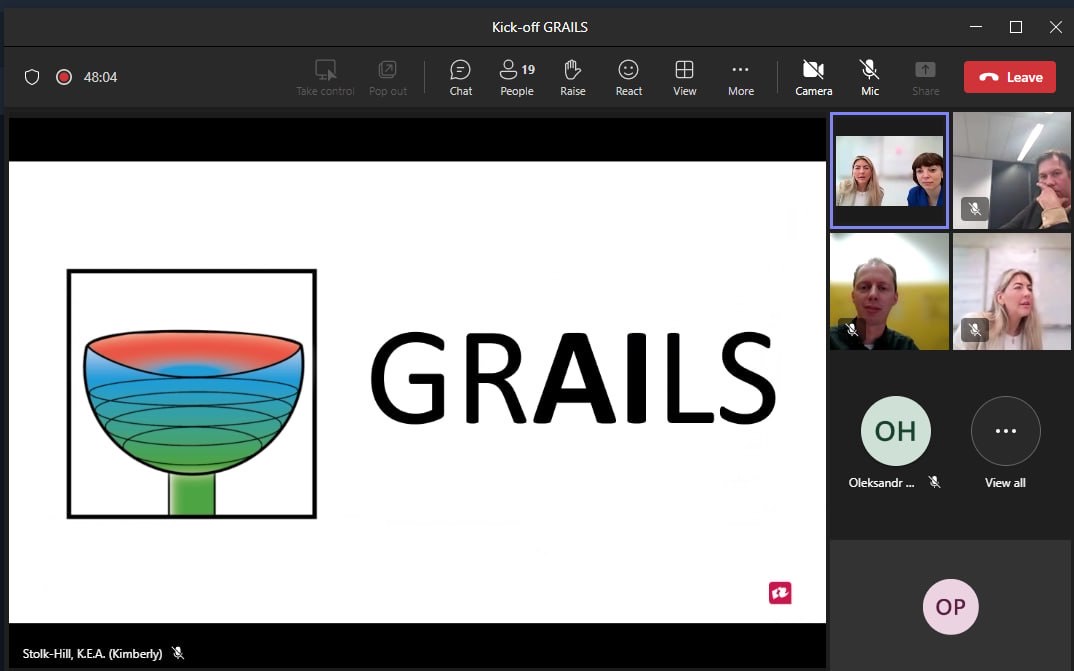
Task: Pop out the shared content
Action: click(x=387, y=77)
